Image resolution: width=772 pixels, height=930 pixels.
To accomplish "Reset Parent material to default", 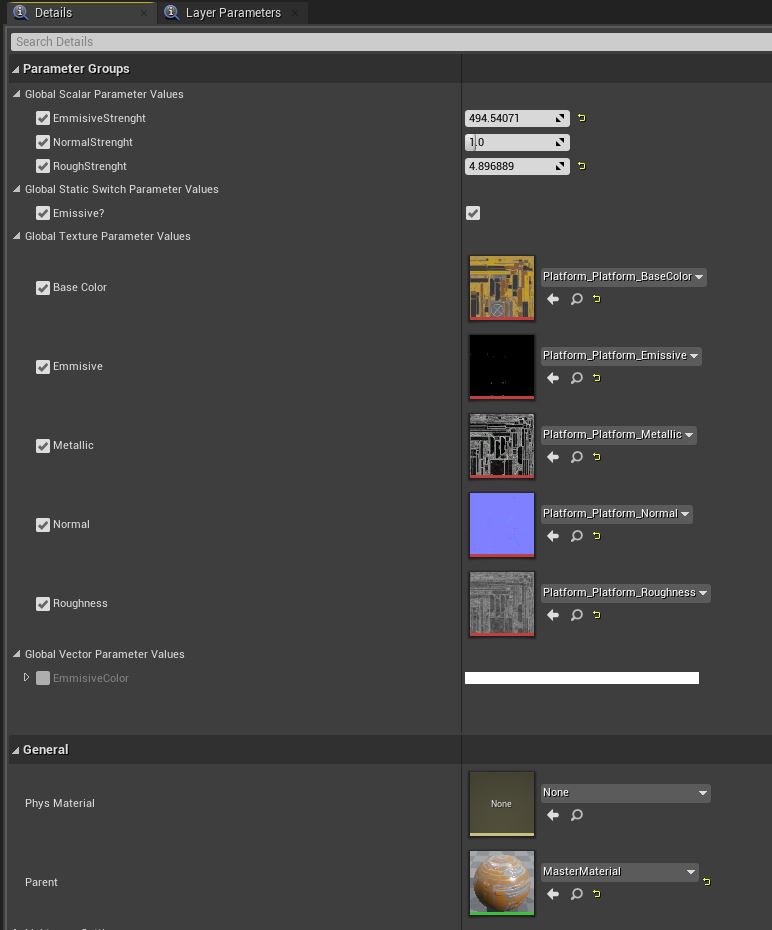I will click(x=597, y=894).
